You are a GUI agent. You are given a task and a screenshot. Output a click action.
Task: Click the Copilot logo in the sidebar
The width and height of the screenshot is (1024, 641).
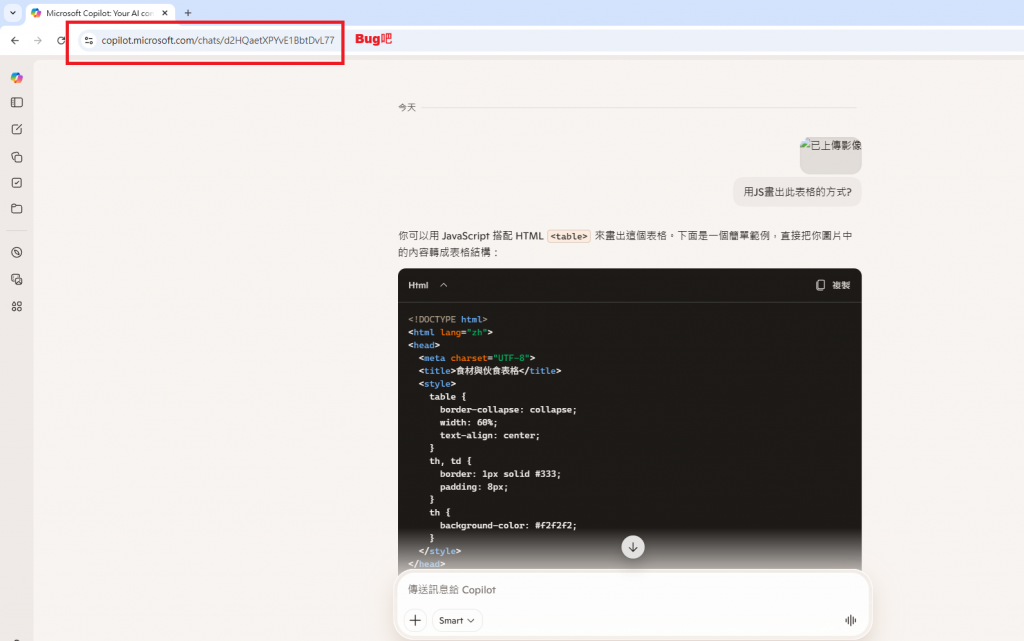click(17, 78)
